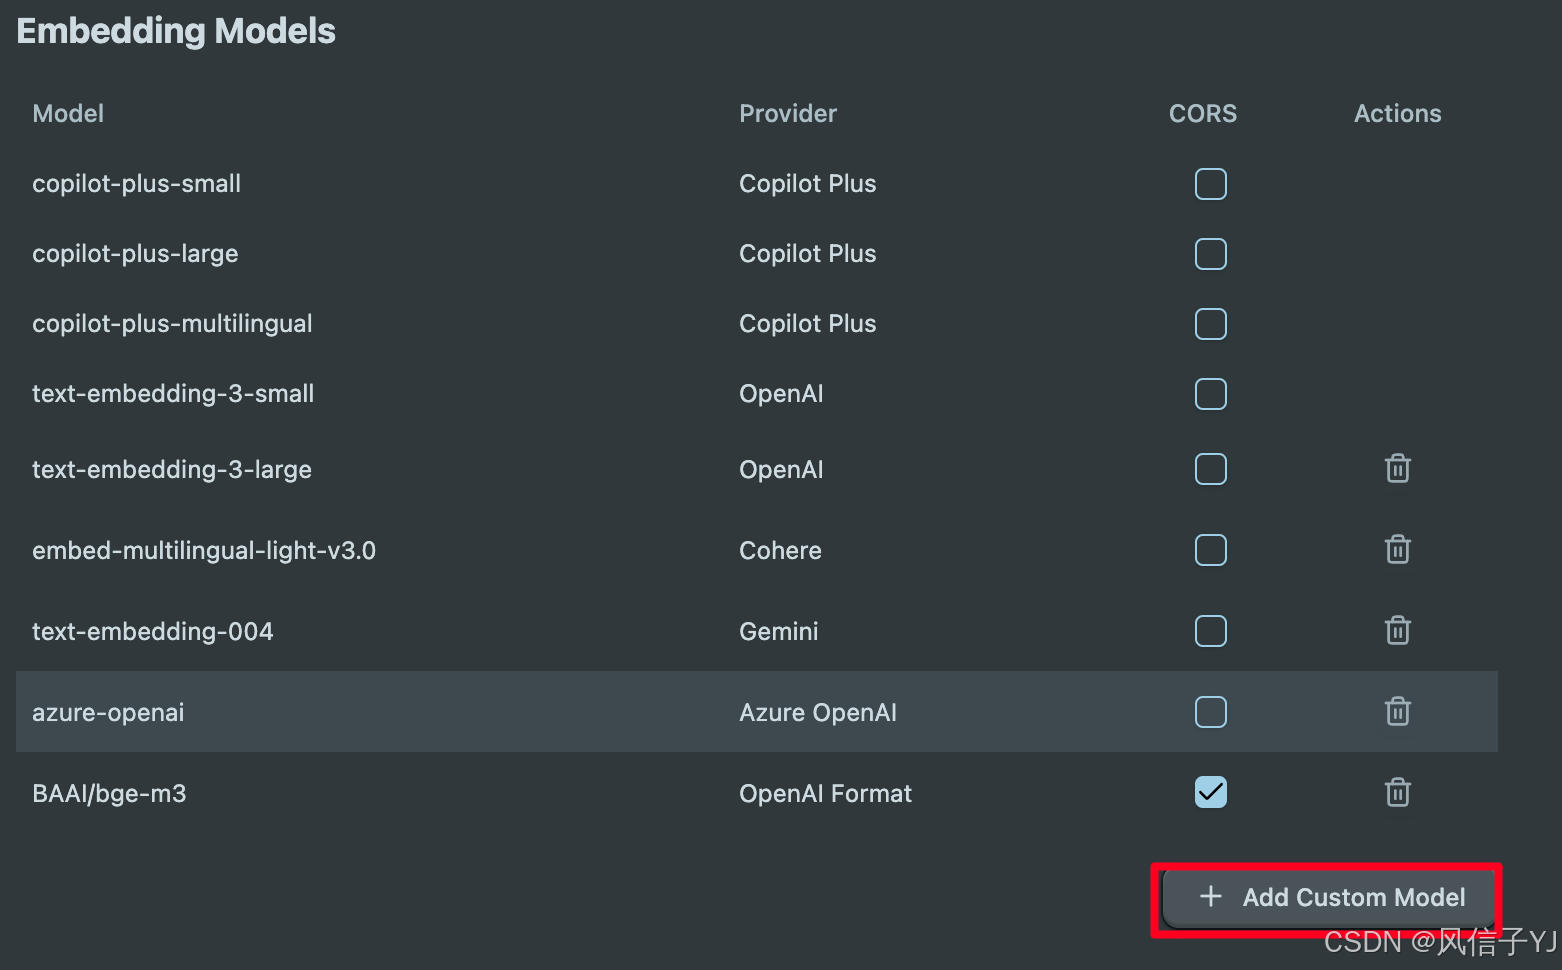
Task: Click the Provider column header
Action: [x=788, y=114]
